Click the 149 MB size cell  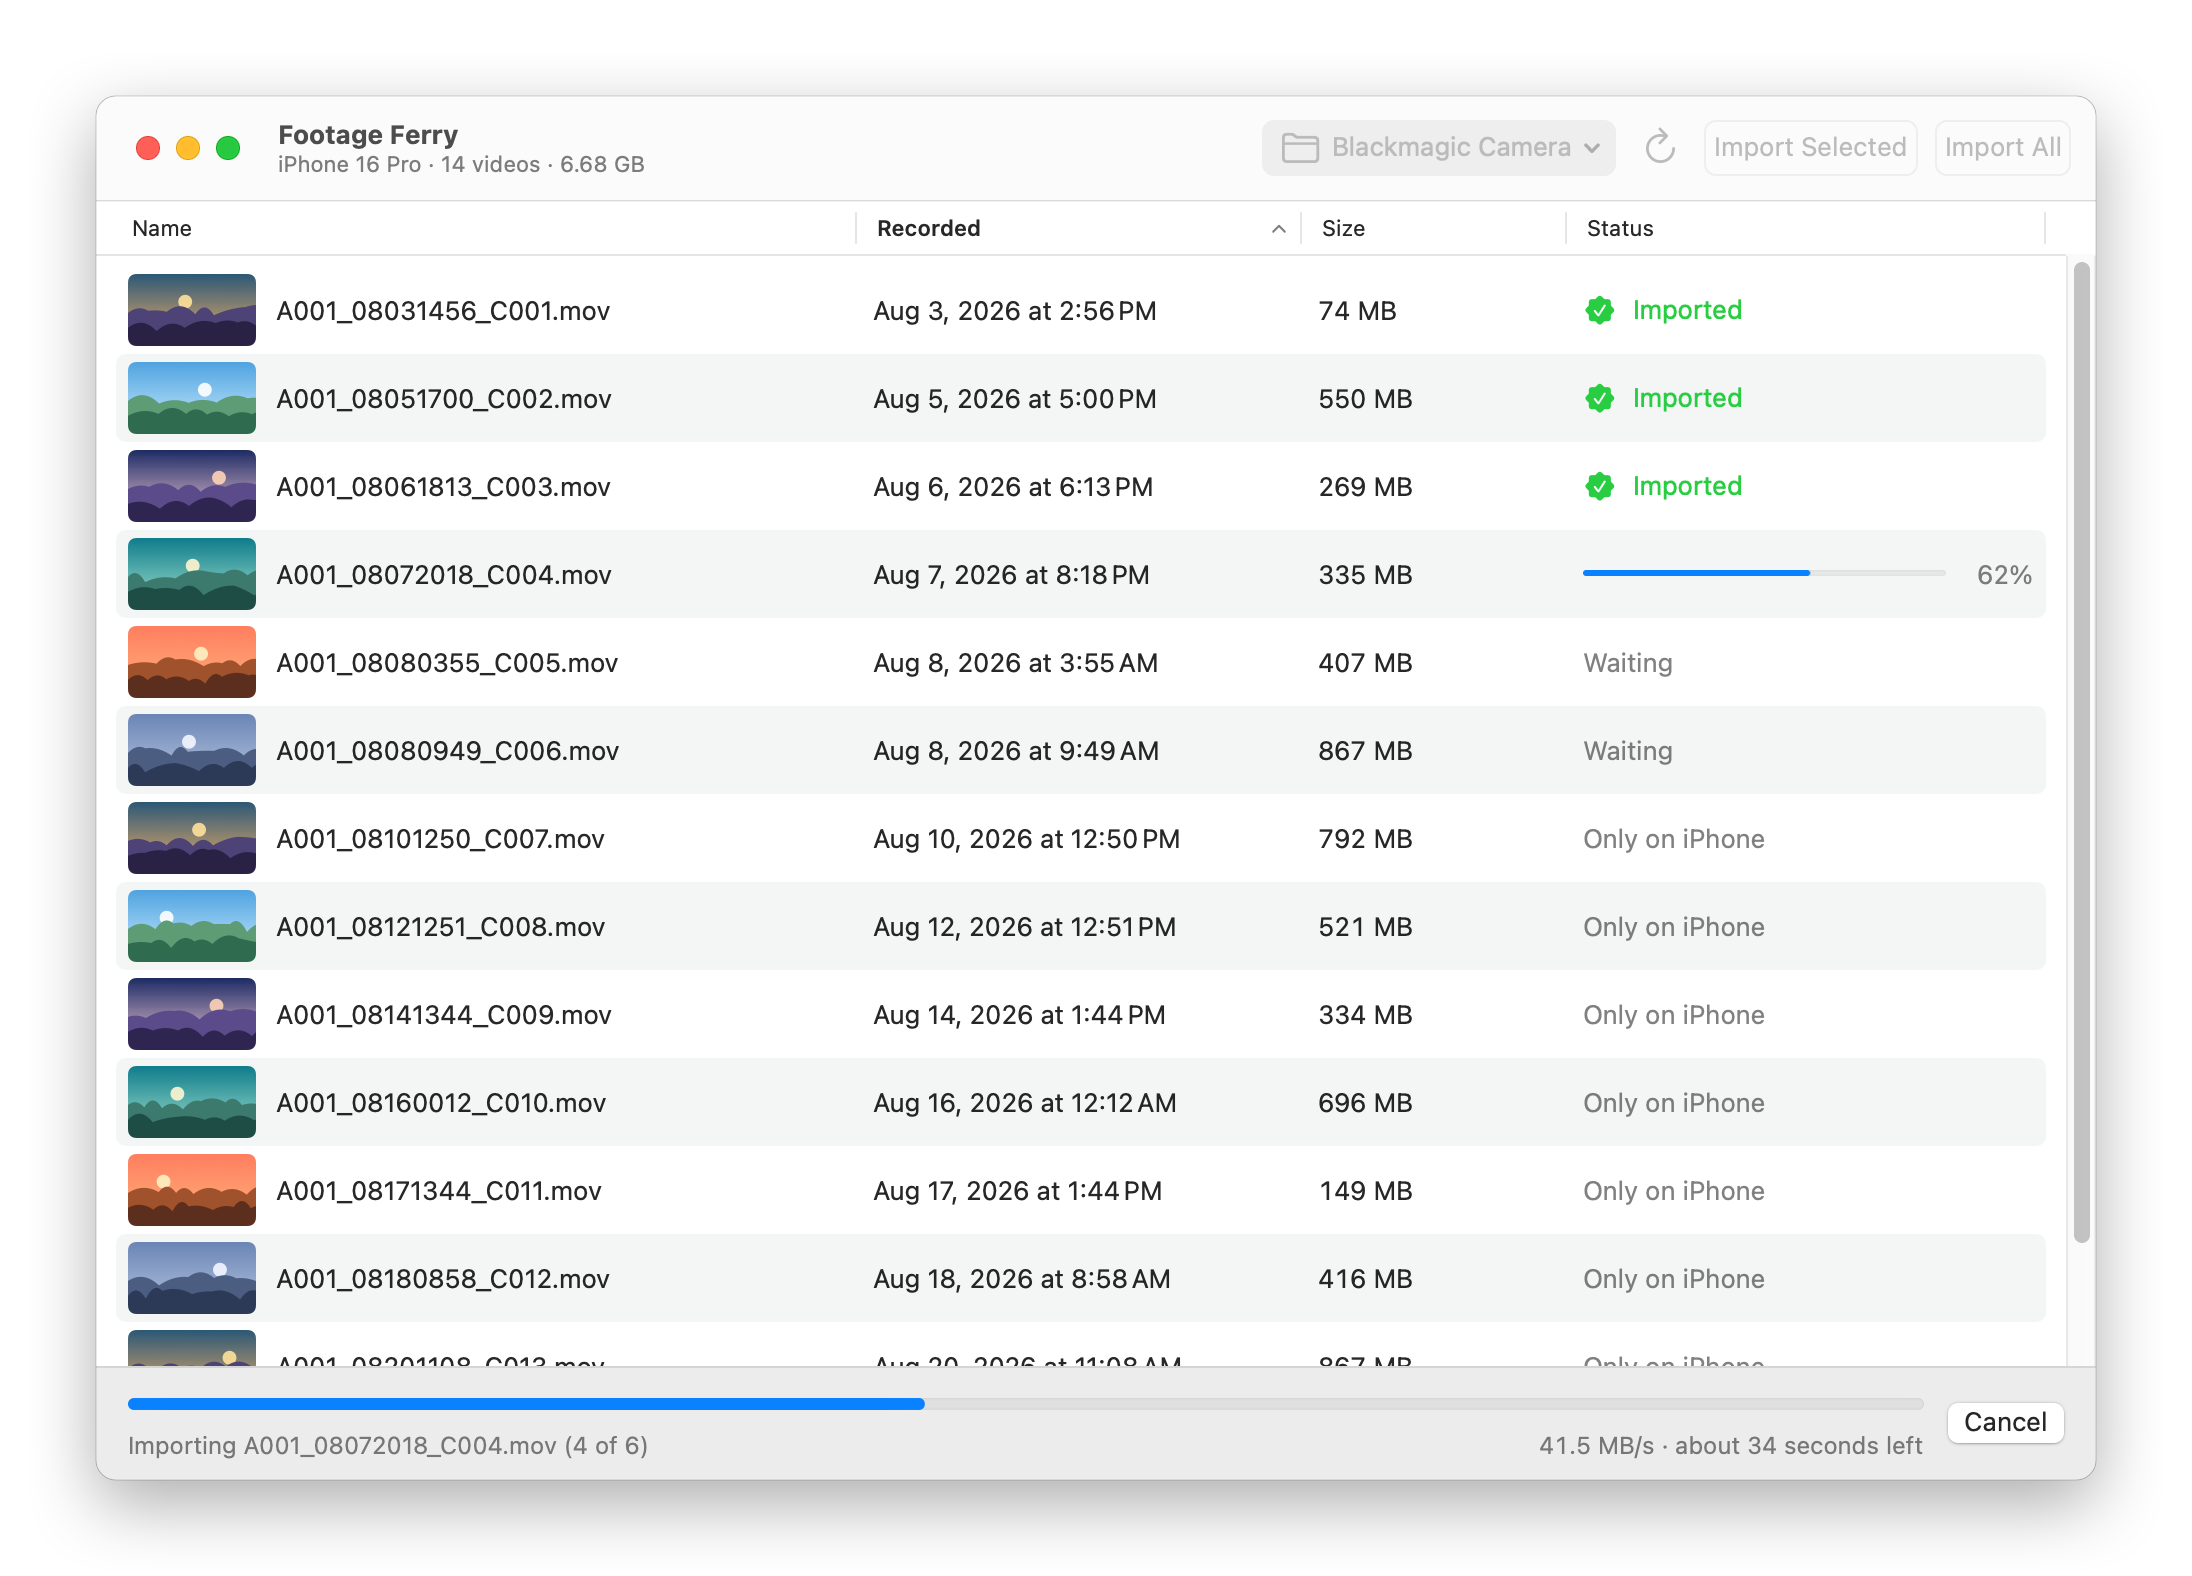click(1365, 1191)
